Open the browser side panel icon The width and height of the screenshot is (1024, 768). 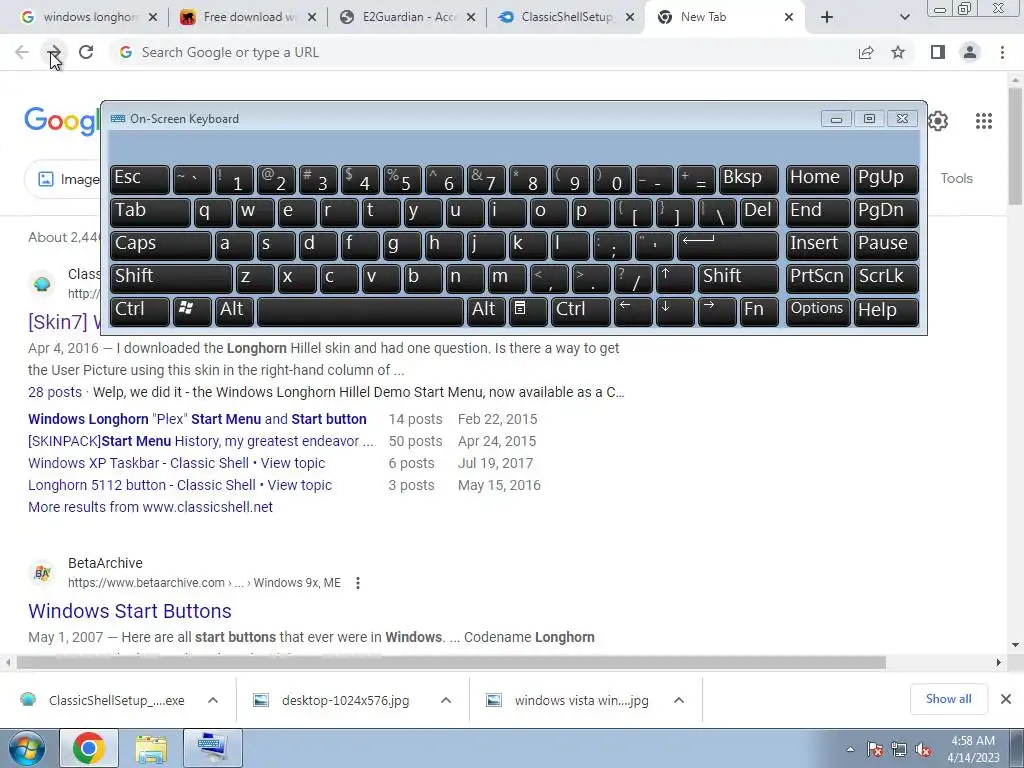[x=938, y=52]
